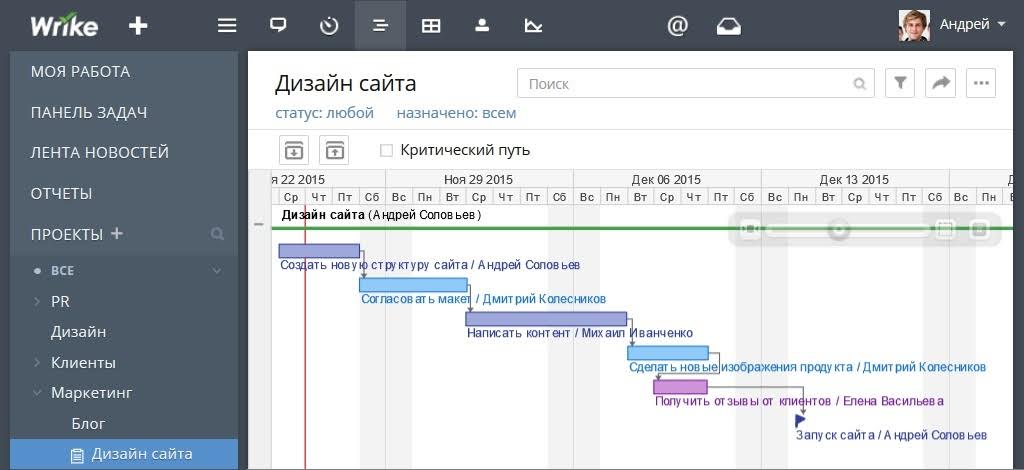Click the projects search magnifier in sidebar

tap(217, 234)
